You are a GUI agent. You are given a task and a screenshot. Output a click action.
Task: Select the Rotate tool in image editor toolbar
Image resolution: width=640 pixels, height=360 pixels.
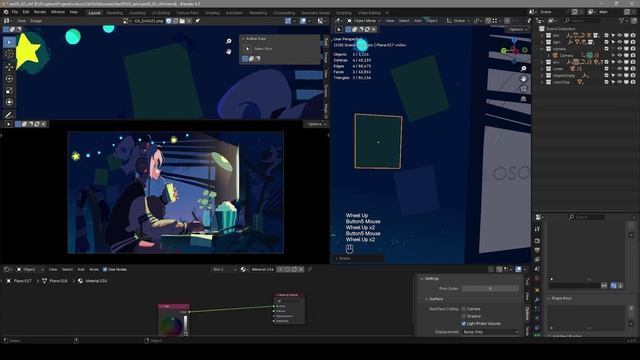(9, 78)
